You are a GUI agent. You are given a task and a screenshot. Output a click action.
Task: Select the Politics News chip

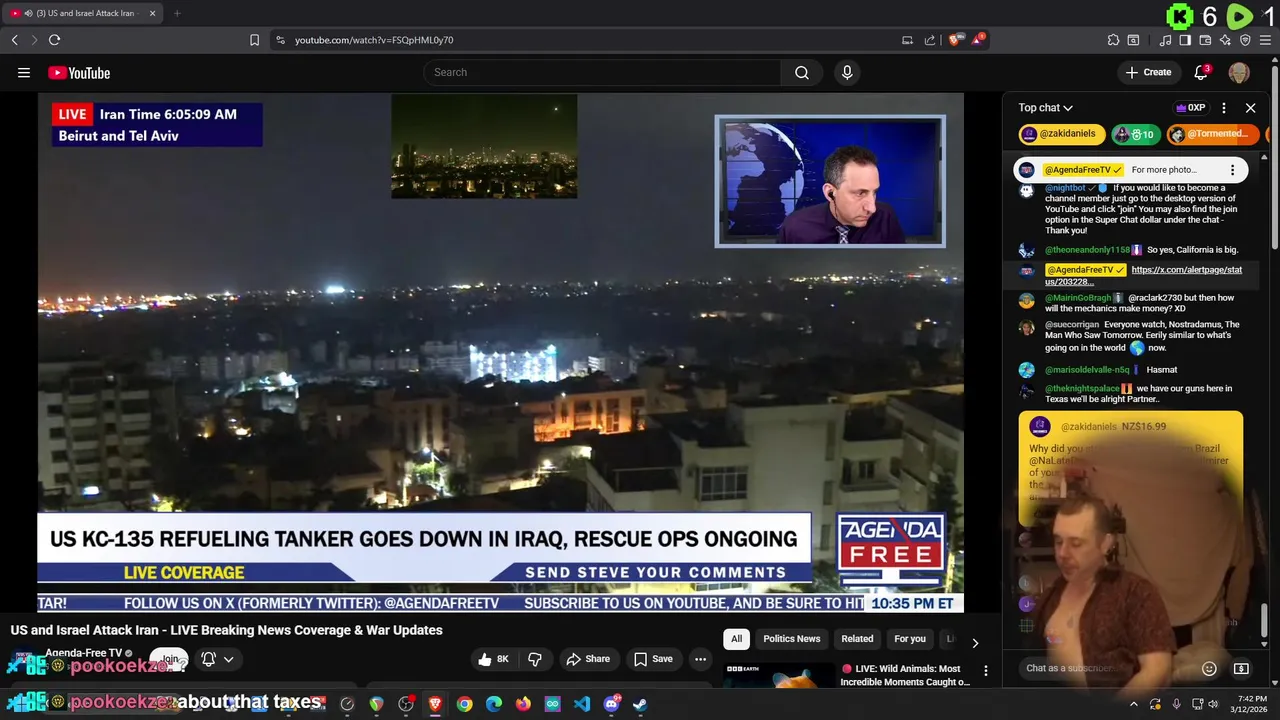pos(791,639)
